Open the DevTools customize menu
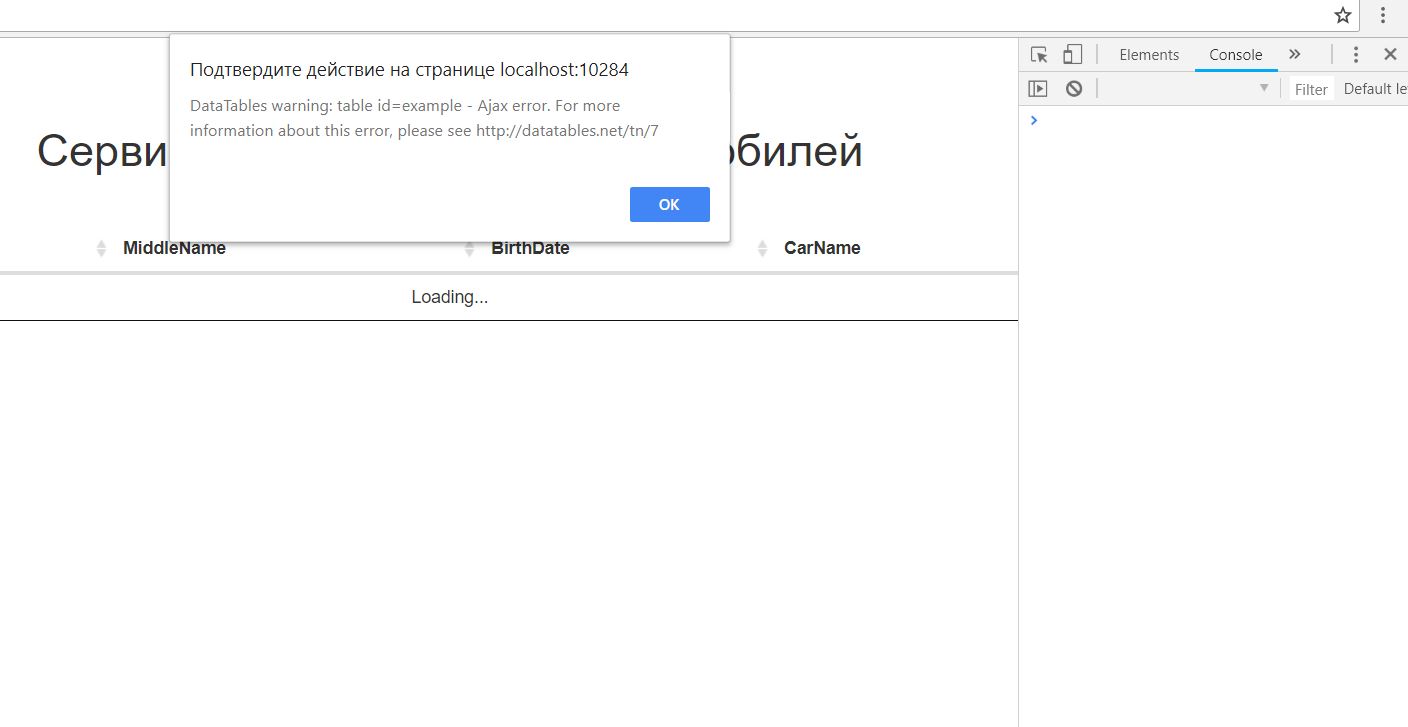This screenshot has height=727, width=1408. click(1356, 55)
